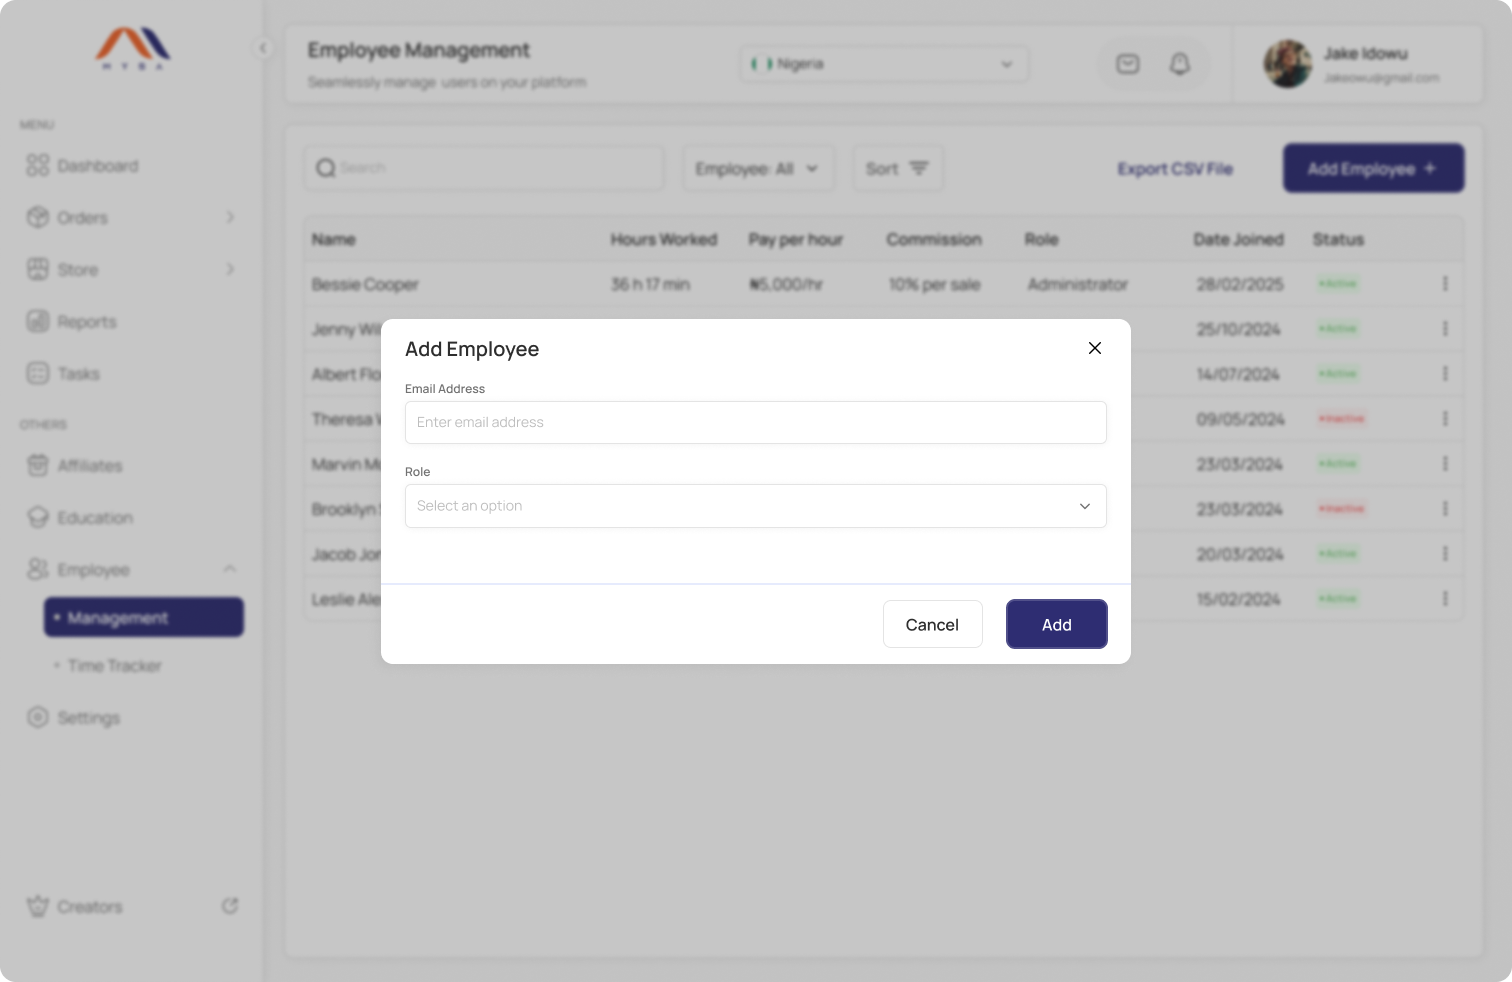This screenshot has height=982, width=1512.
Task: Open Orders in the sidebar
Action: coord(82,217)
